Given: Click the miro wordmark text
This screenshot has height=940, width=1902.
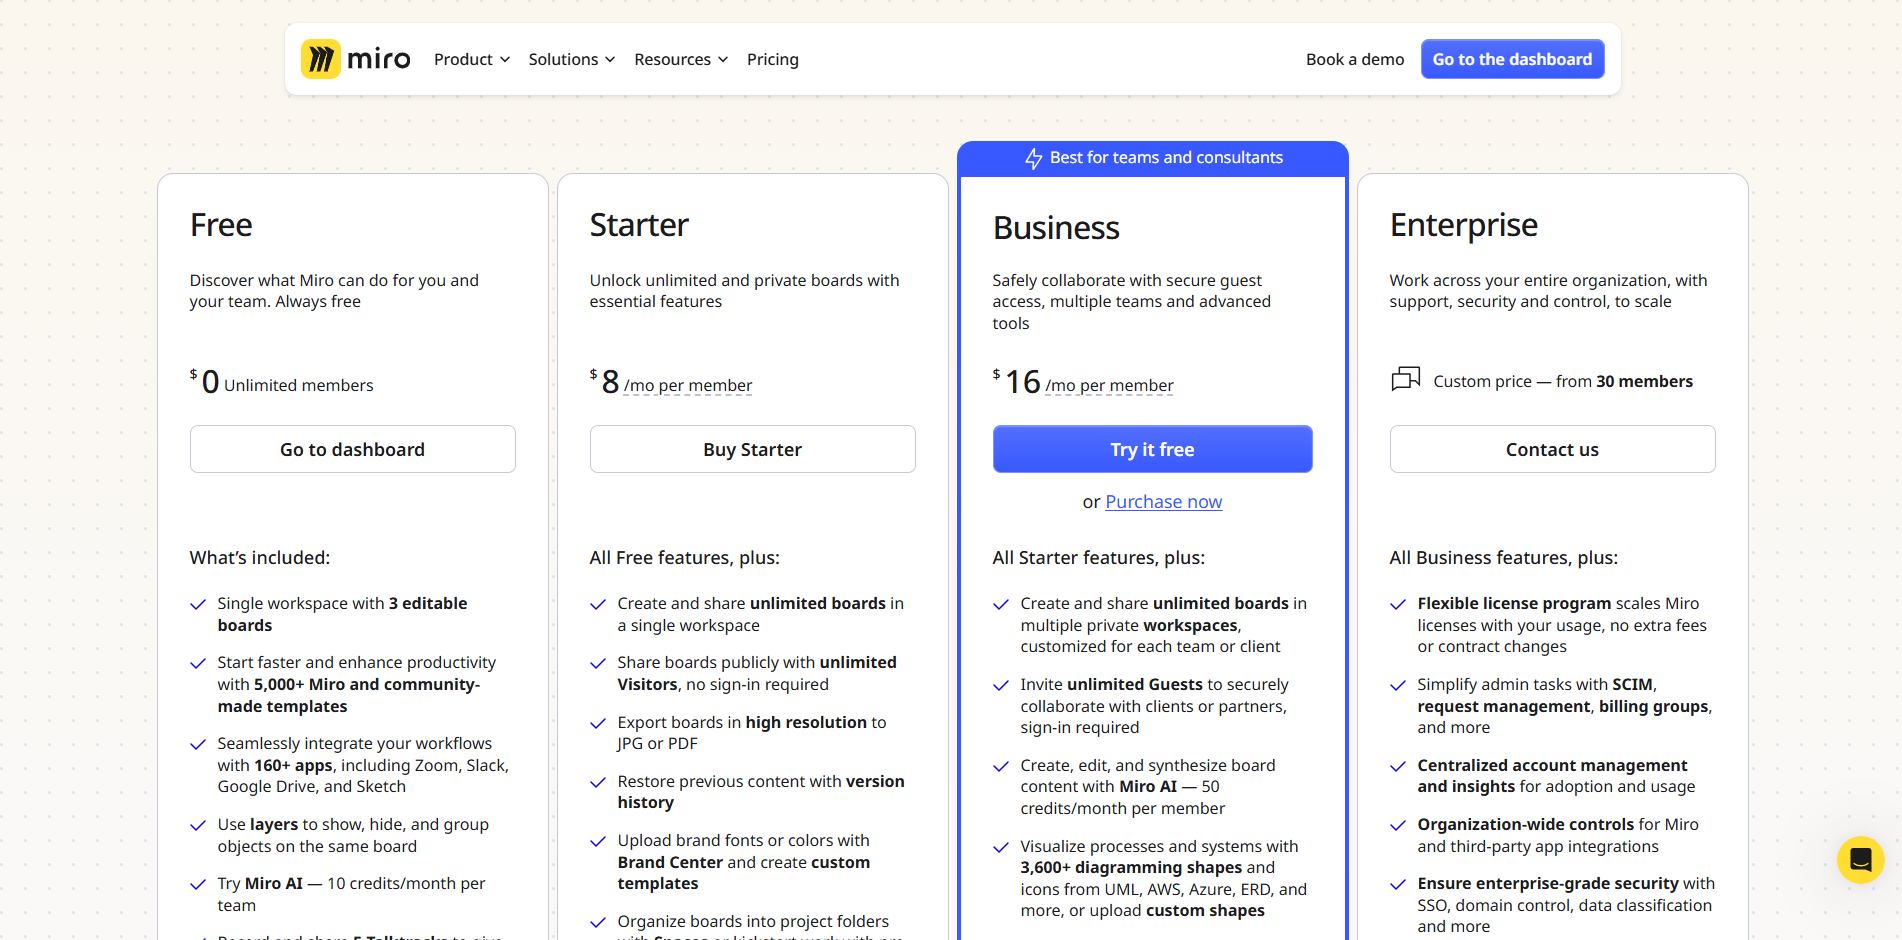Looking at the screenshot, I should pyautogui.click(x=379, y=59).
